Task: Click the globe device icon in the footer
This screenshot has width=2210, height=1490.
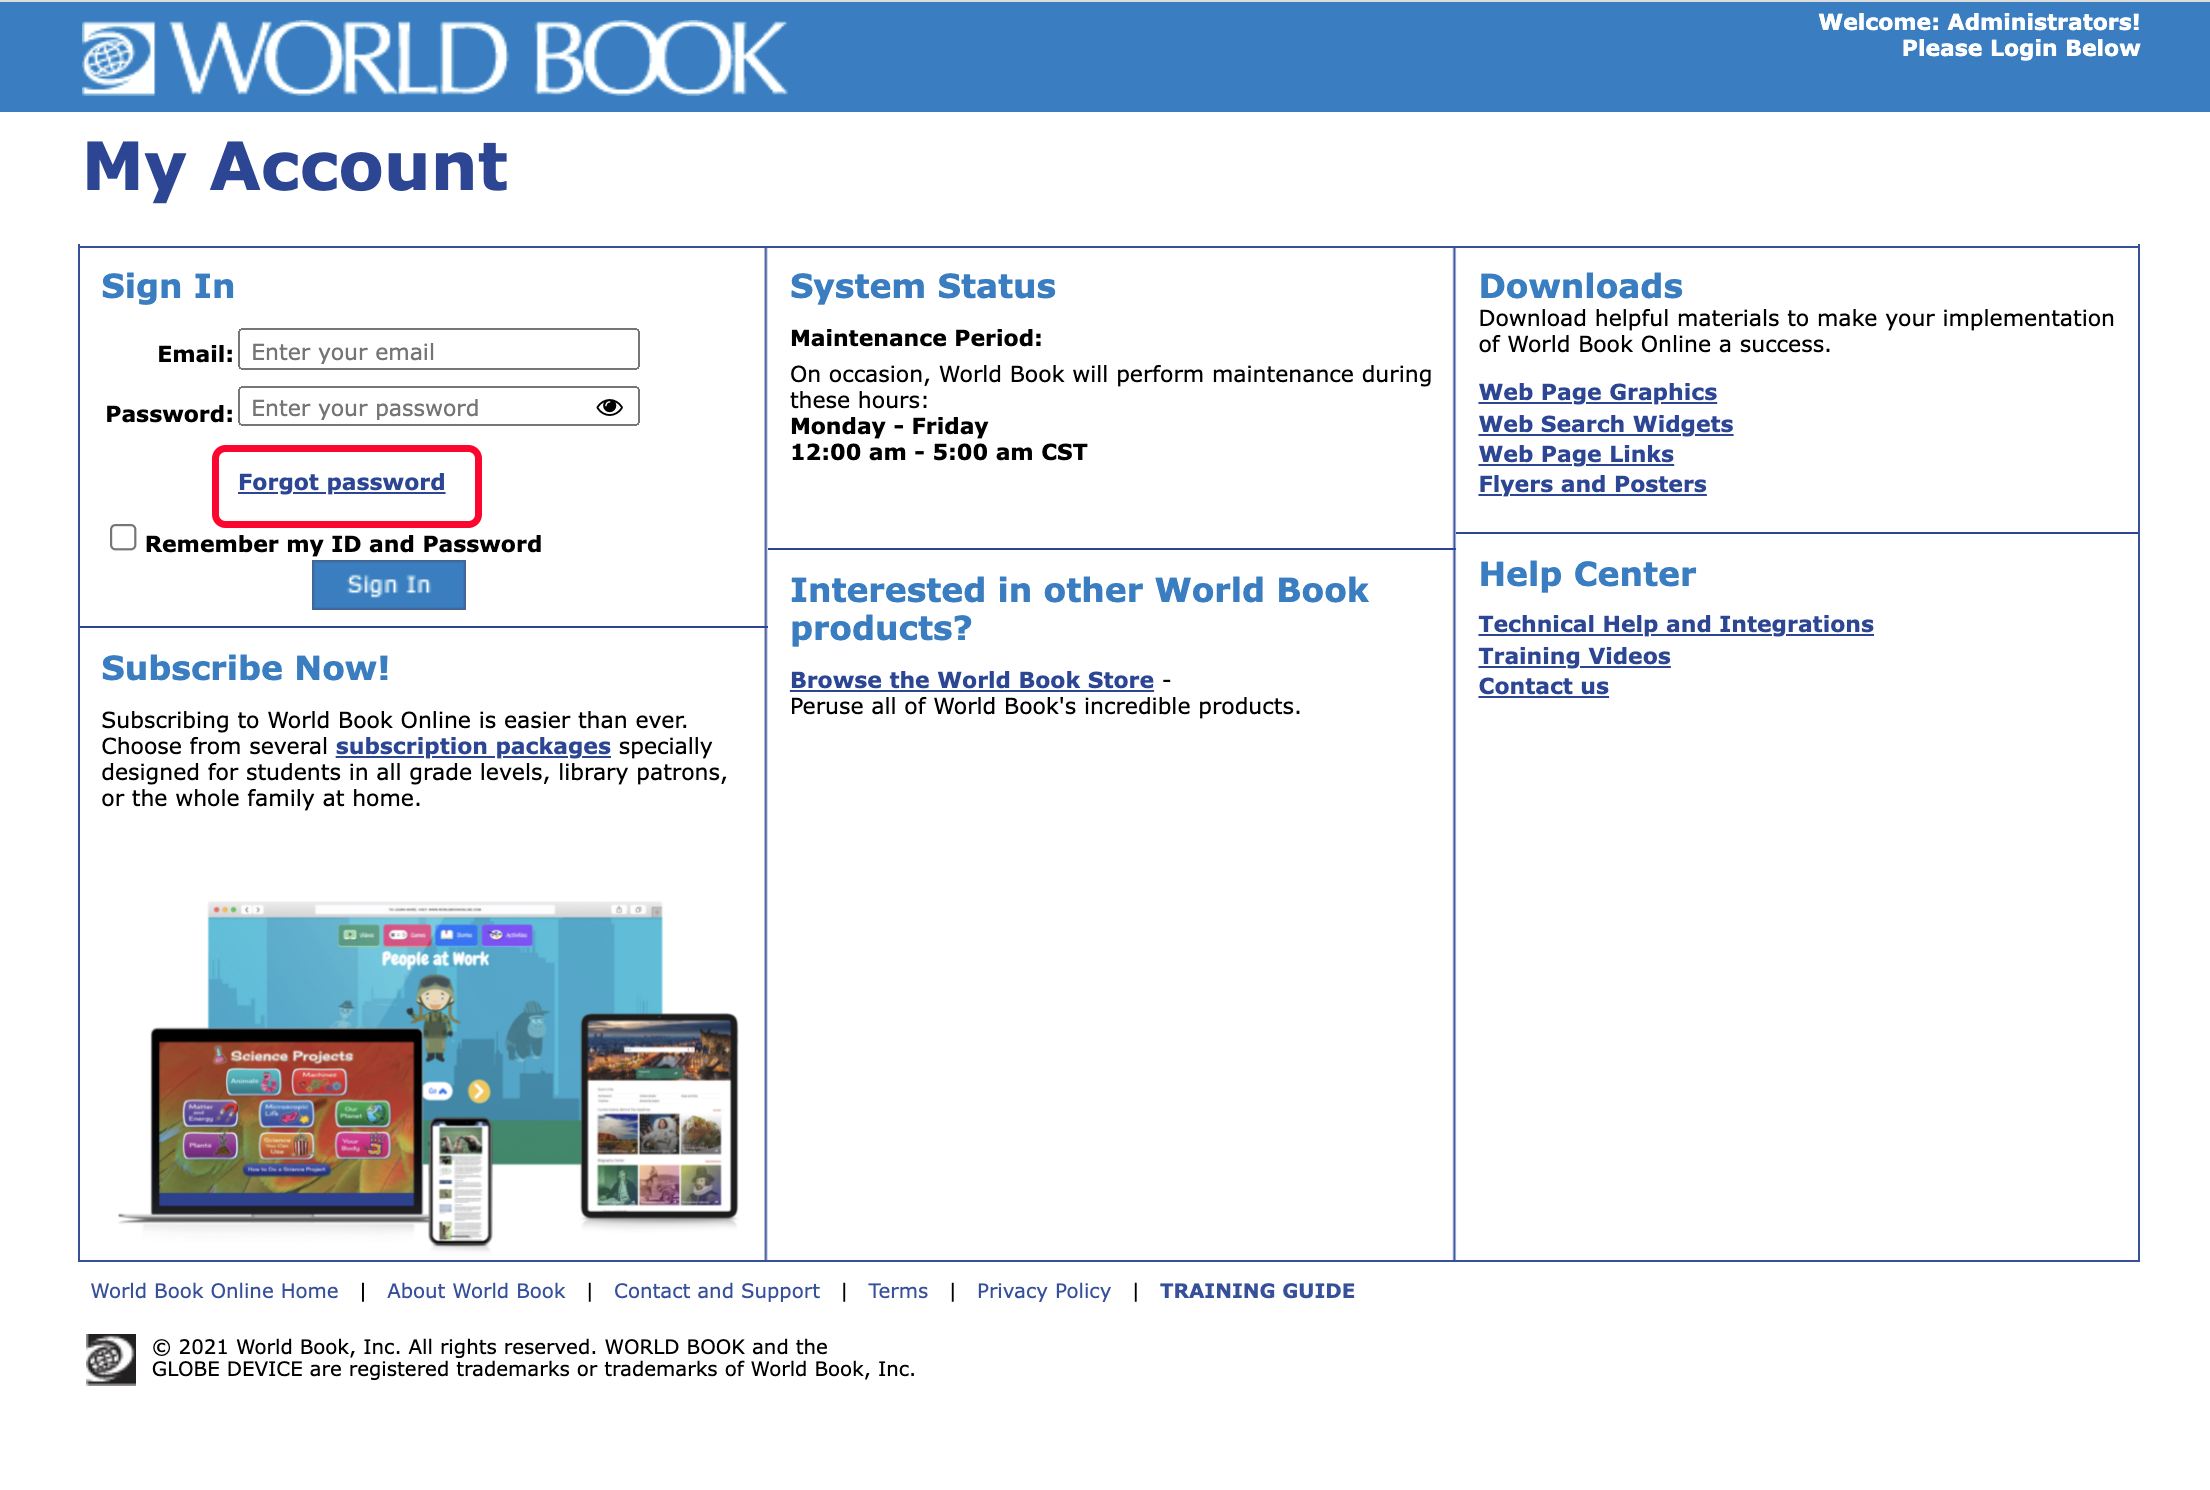Action: [x=110, y=1359]
